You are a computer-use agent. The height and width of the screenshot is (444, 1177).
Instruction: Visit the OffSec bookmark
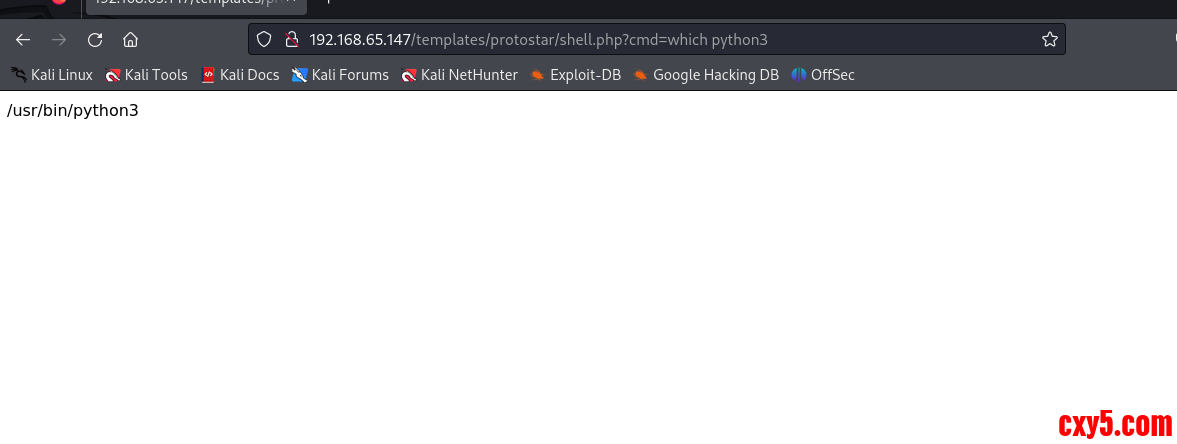[823, 75]
